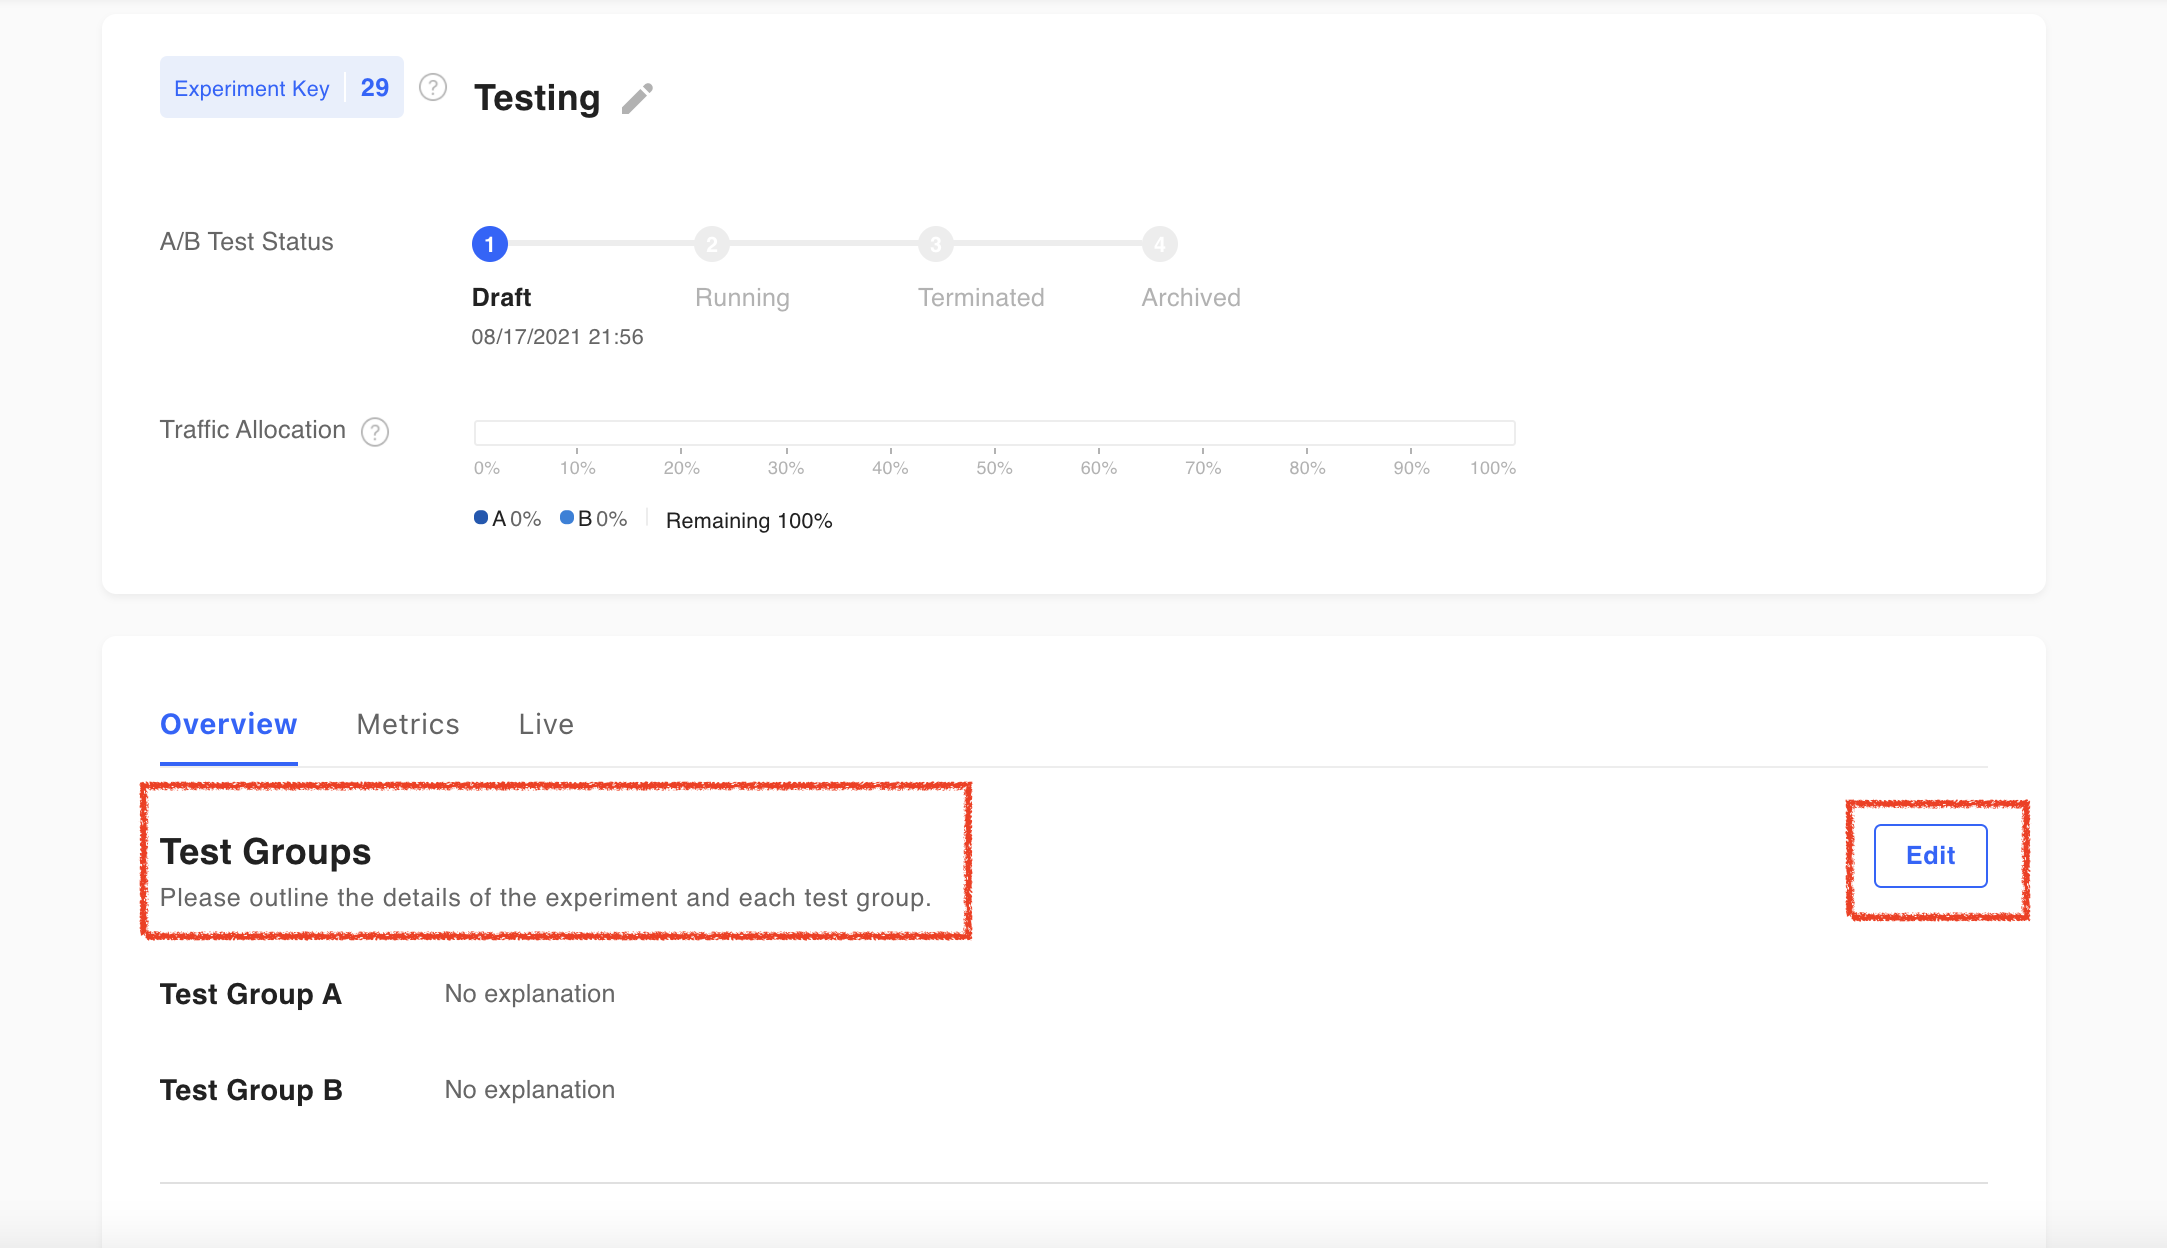Click the traffic allocation bar
This screenshot has height=1248, width=2167.
(x=994, y=433)
